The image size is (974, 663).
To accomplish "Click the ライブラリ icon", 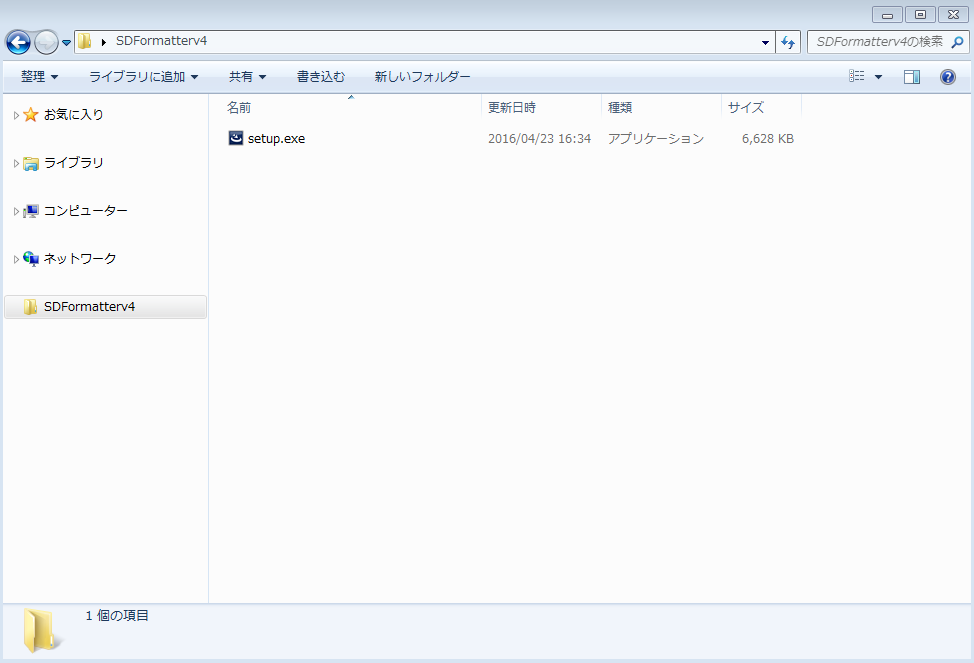I will click(x=30, y=163).
